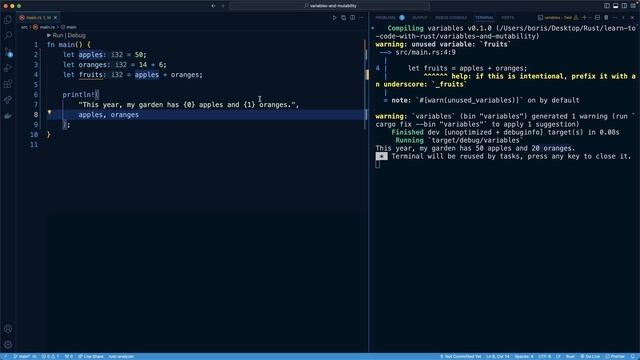
Task: Switch to Ports tab
Action: pos(508,18)
